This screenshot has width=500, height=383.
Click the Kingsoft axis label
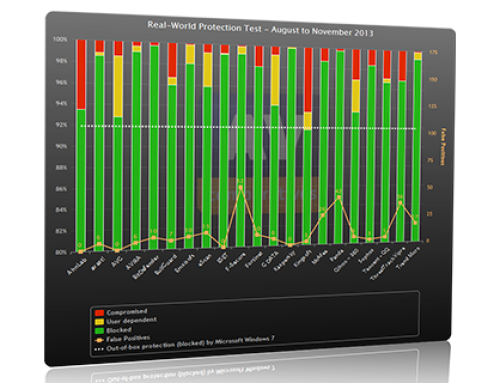(302, 259)
